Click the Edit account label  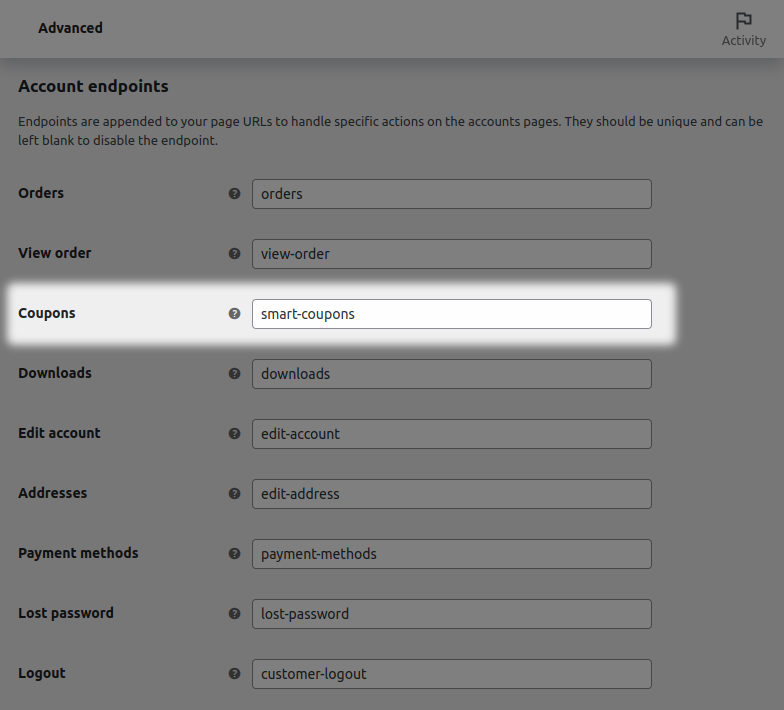(60, 433)
